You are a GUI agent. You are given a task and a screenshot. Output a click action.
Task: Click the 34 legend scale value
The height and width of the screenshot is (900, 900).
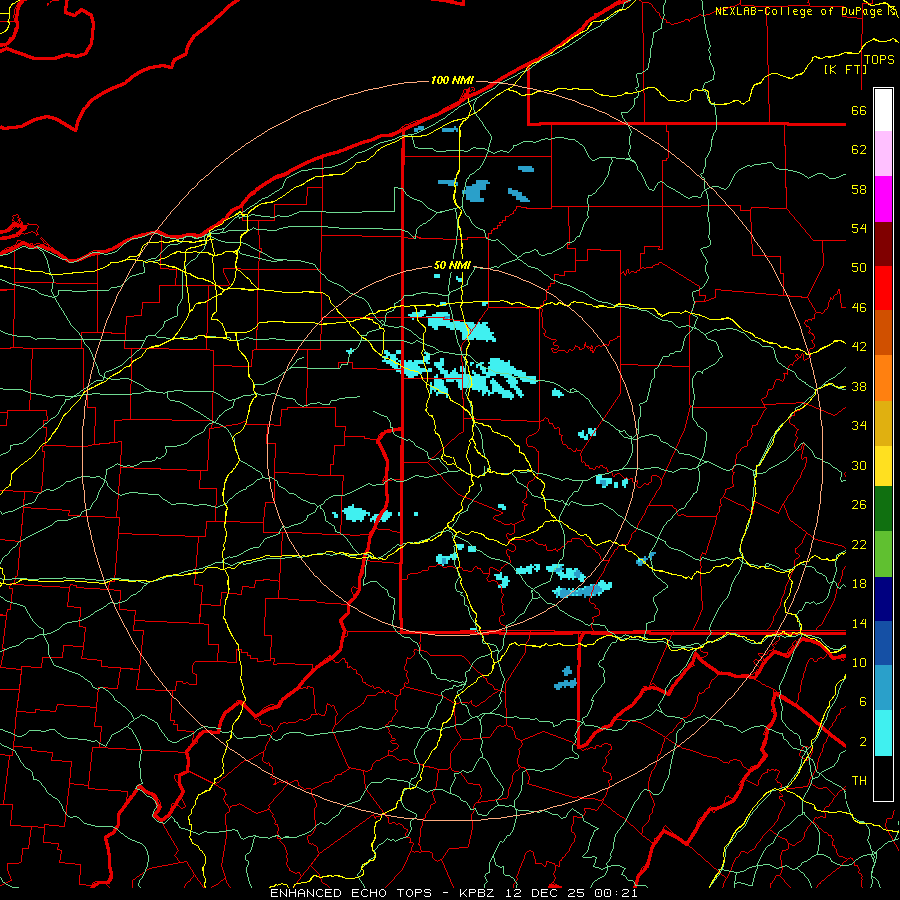859,426
